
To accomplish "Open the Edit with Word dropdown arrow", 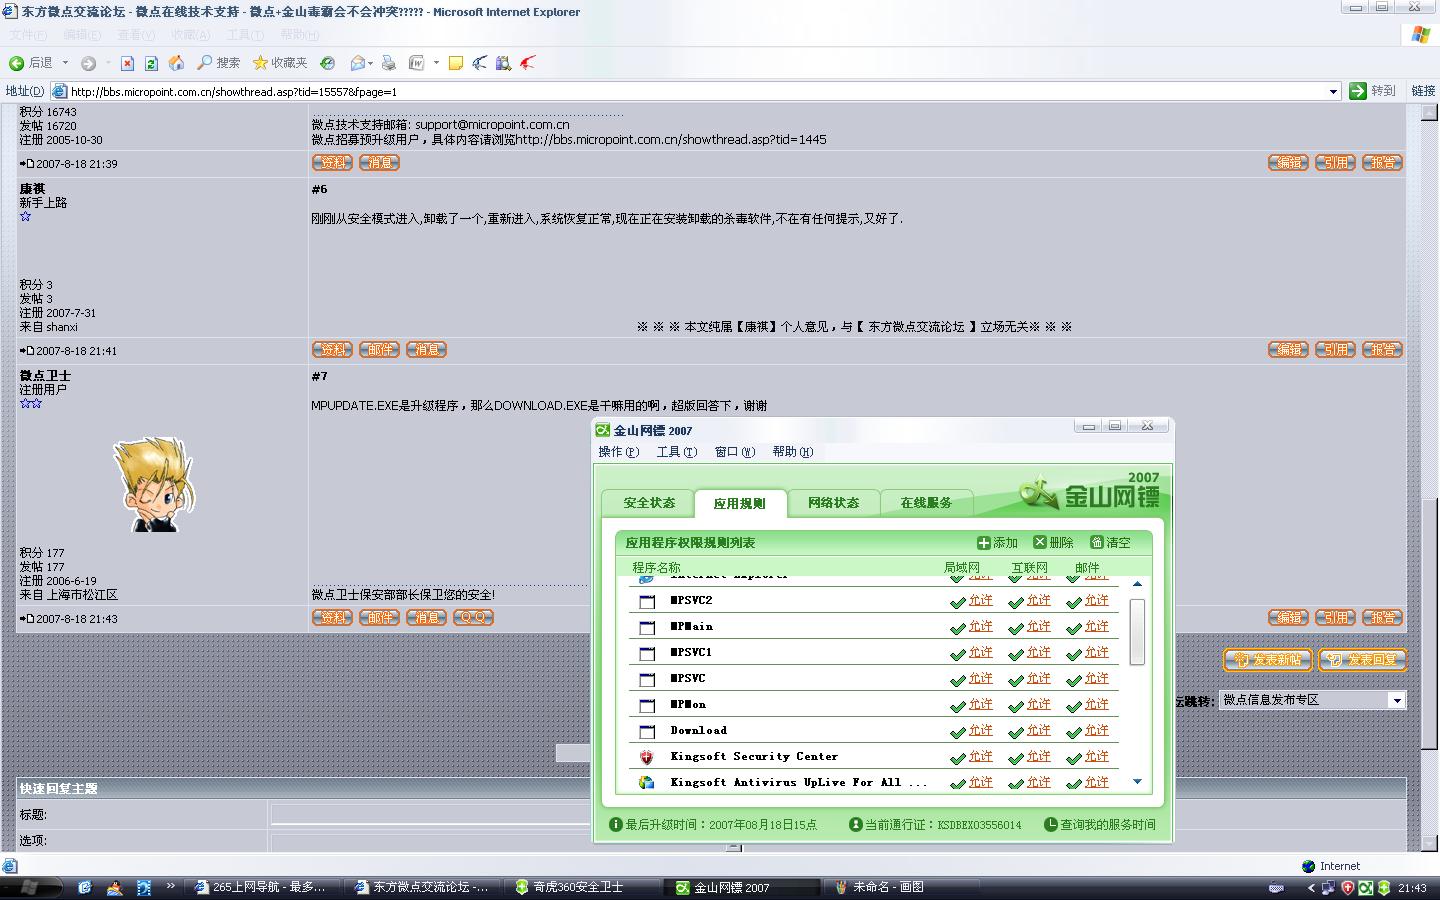I will click(436, 63).
